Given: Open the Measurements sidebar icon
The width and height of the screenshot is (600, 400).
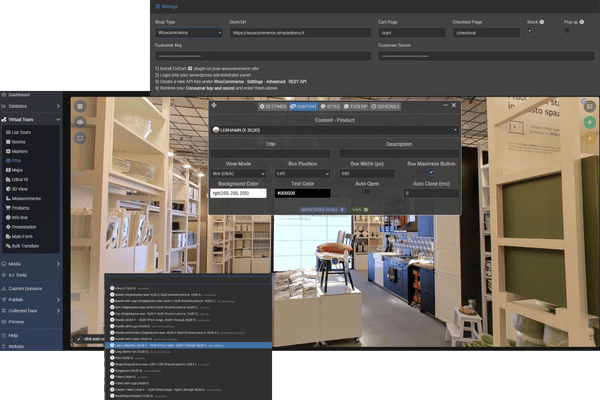Looking at the screenshot, I should point(8,198).
